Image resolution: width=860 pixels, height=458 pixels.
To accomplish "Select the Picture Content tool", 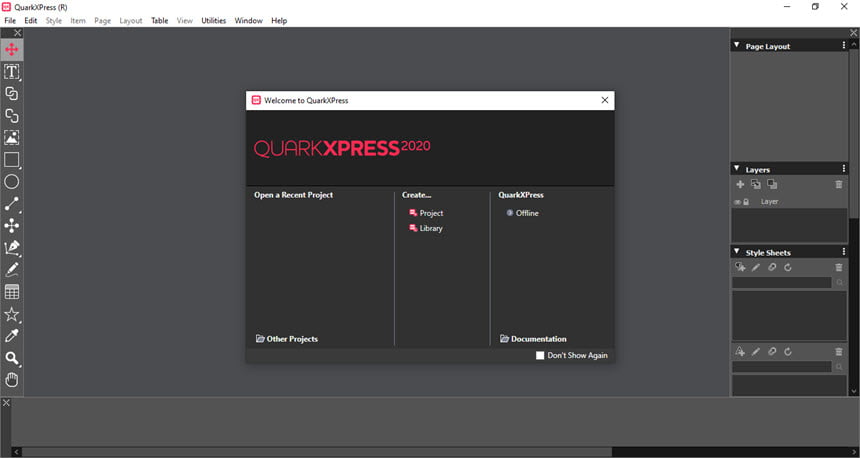I will (x=12, y=137).
